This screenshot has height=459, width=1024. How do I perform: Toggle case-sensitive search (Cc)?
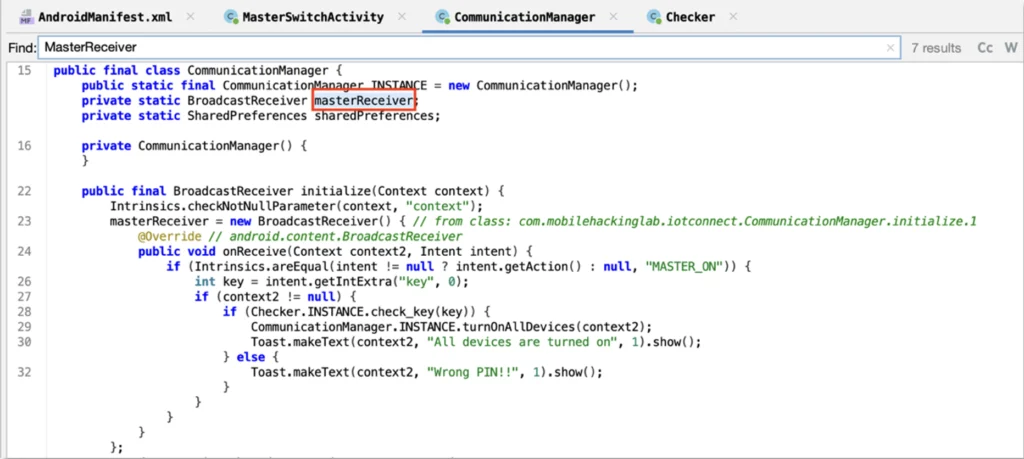click(985, 48)
